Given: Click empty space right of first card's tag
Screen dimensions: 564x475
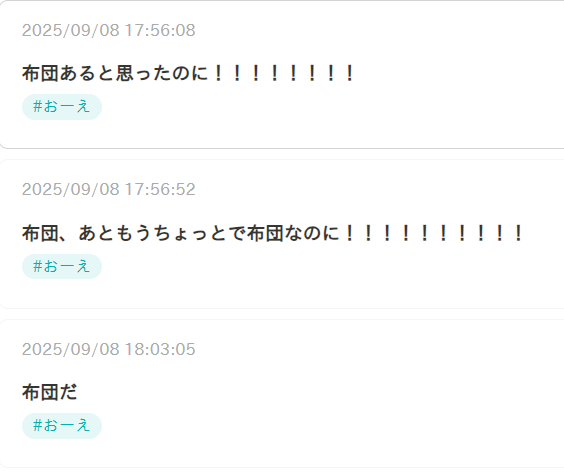Looking at the screenshot, I should click(324, 107).
